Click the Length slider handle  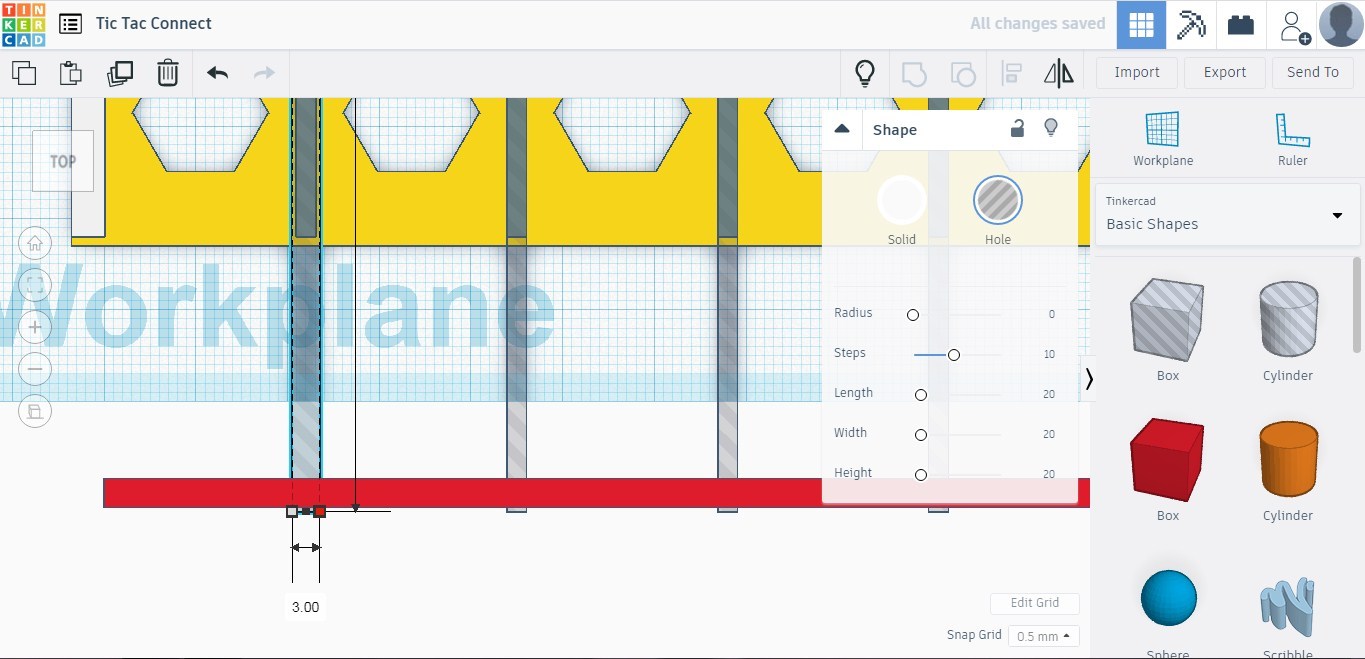(921, 395)
